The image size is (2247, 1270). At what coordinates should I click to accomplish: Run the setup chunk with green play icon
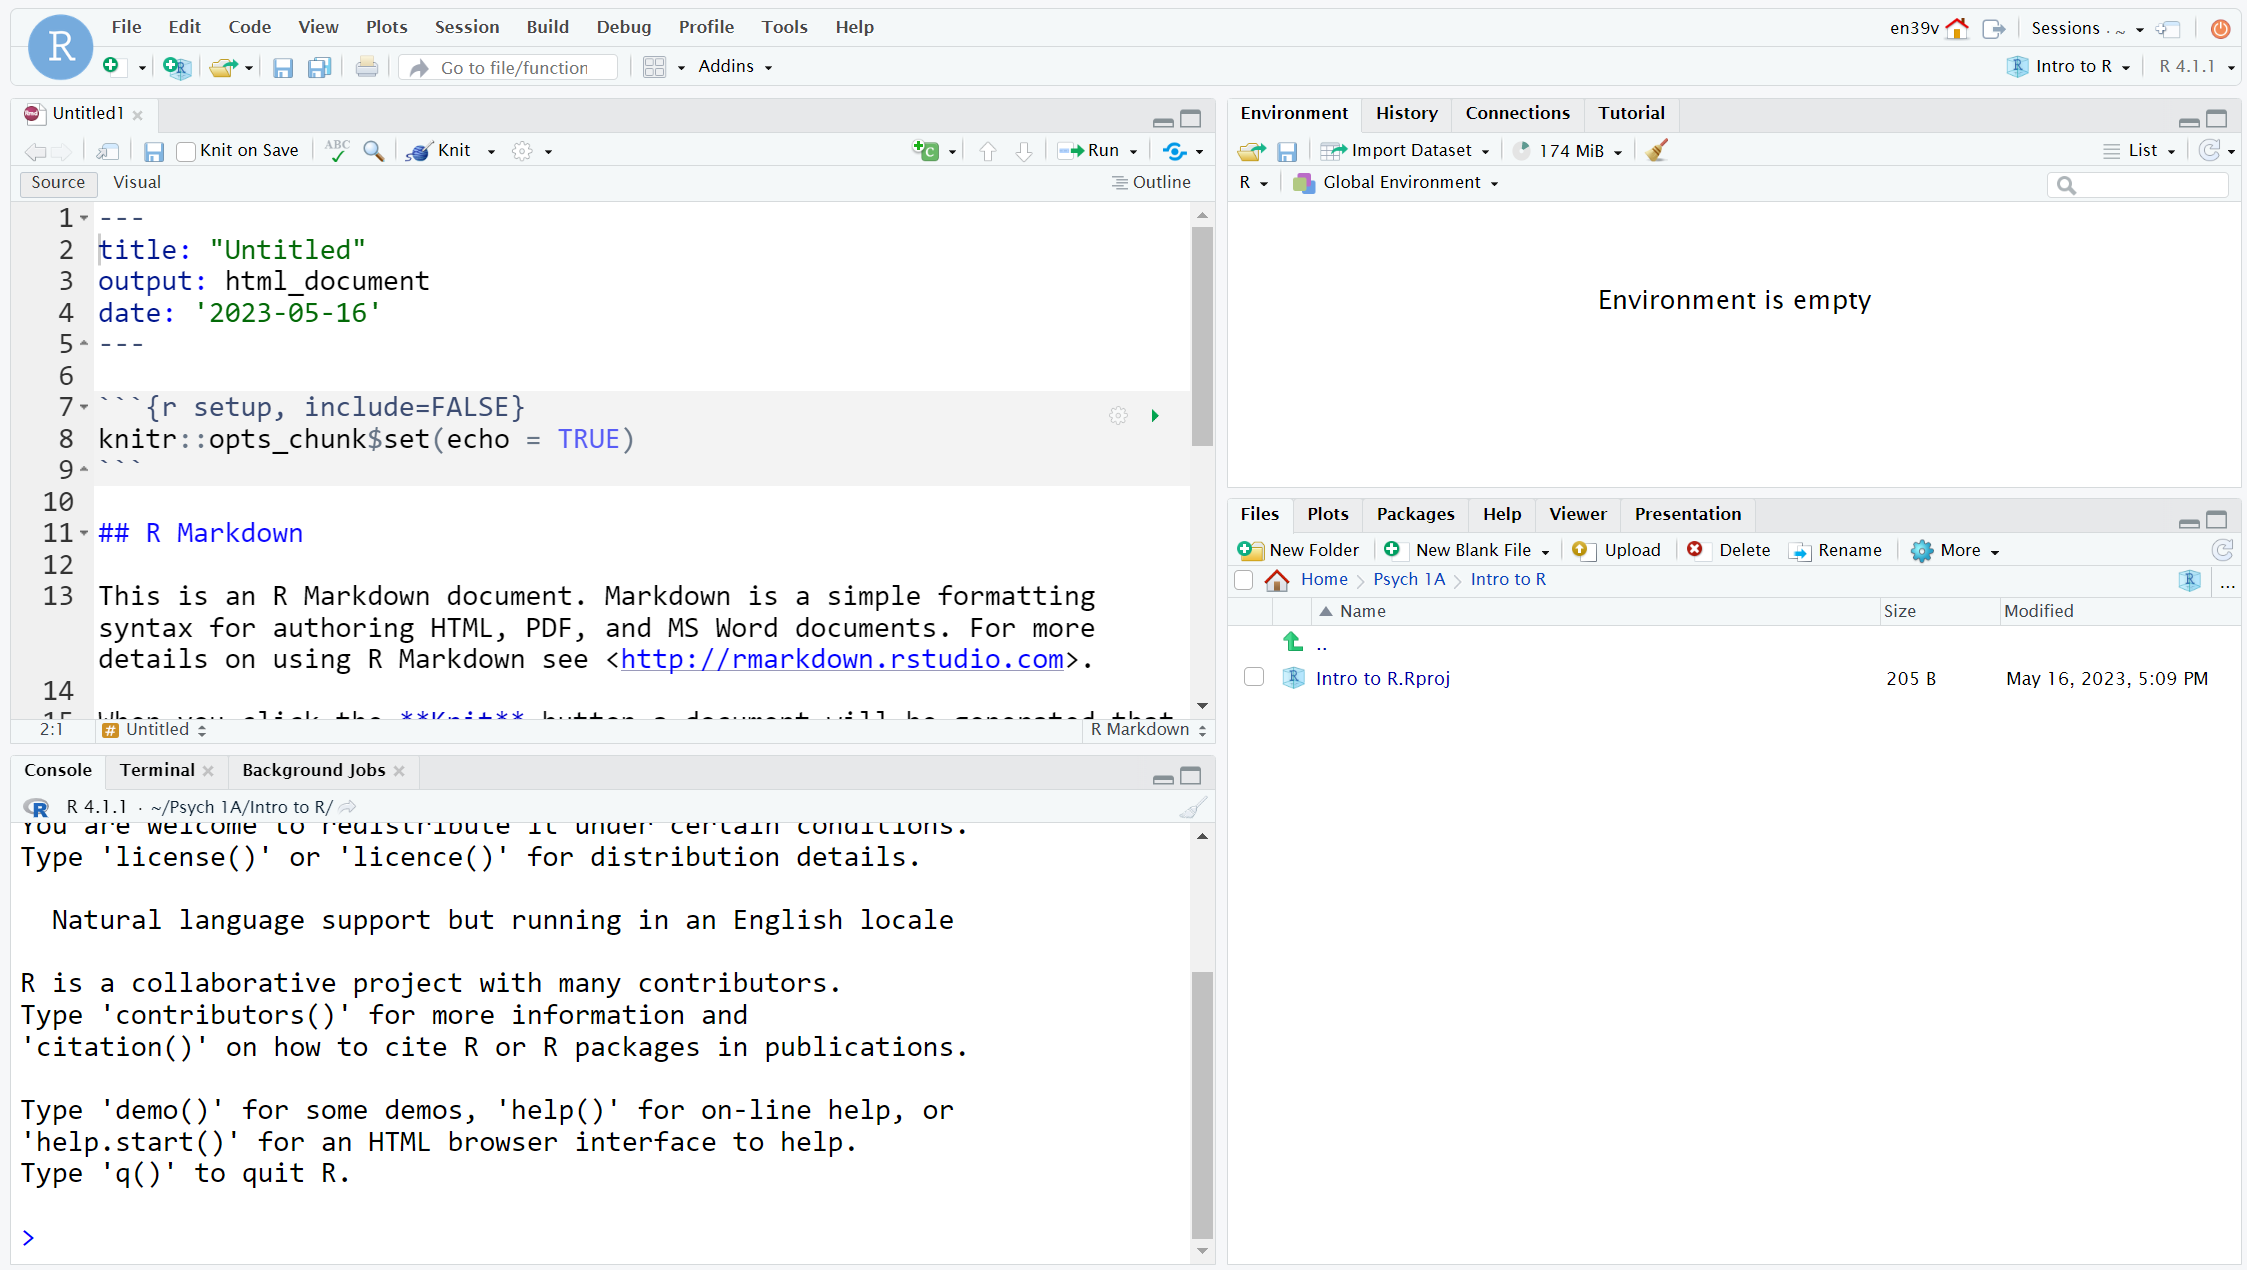pyautogui.click(x=1155, y=415)
